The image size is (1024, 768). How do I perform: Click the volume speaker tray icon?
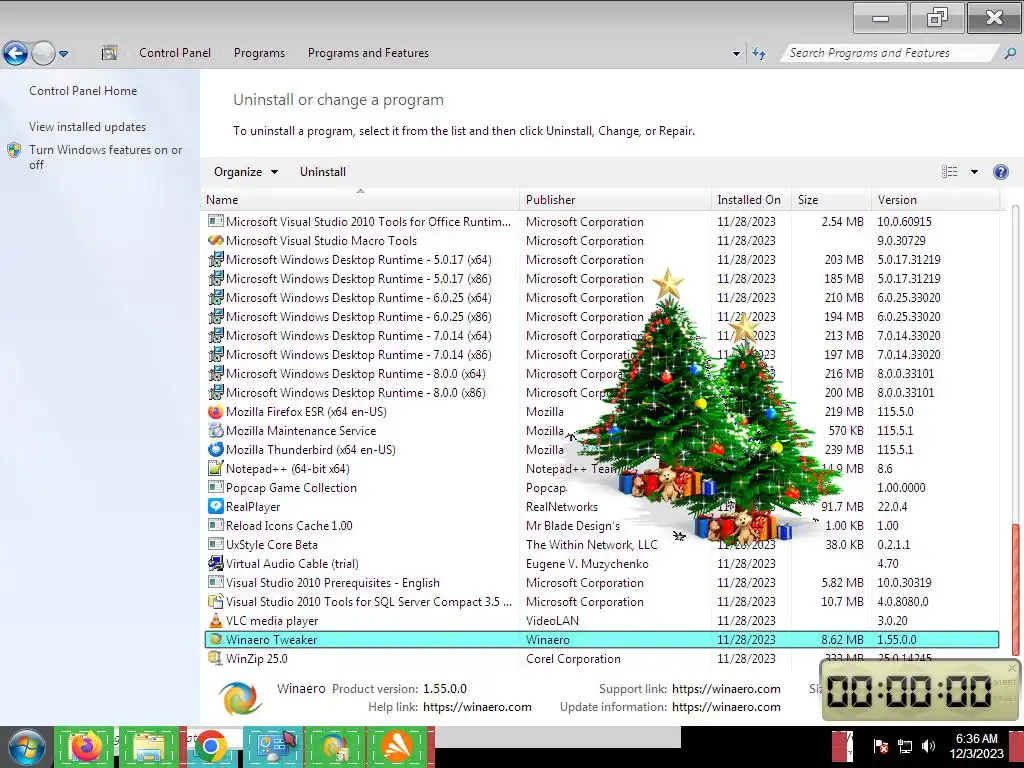(x=928, y=745)
